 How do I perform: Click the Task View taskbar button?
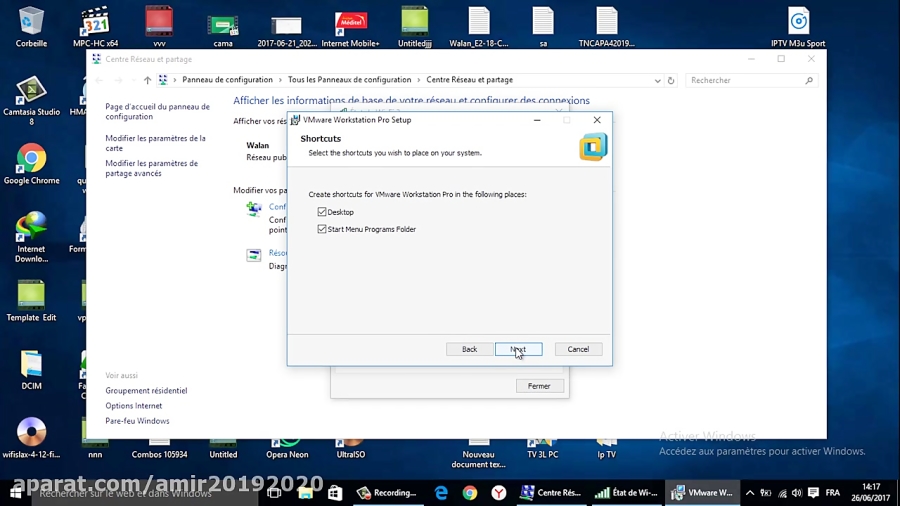click(x=274, y=492)
